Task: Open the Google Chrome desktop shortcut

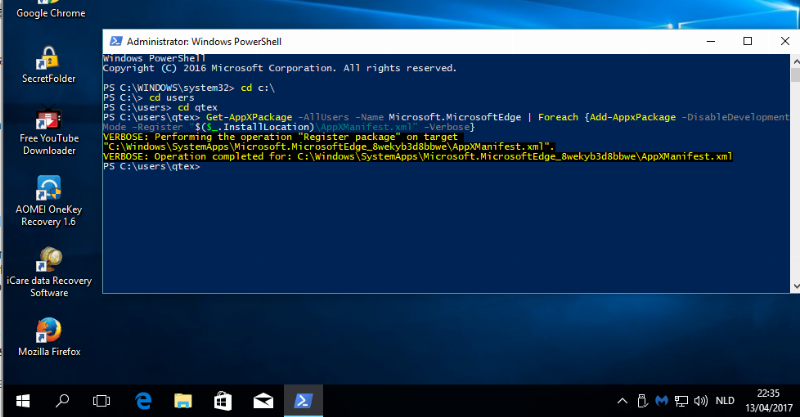Action: tap(48, 12)
